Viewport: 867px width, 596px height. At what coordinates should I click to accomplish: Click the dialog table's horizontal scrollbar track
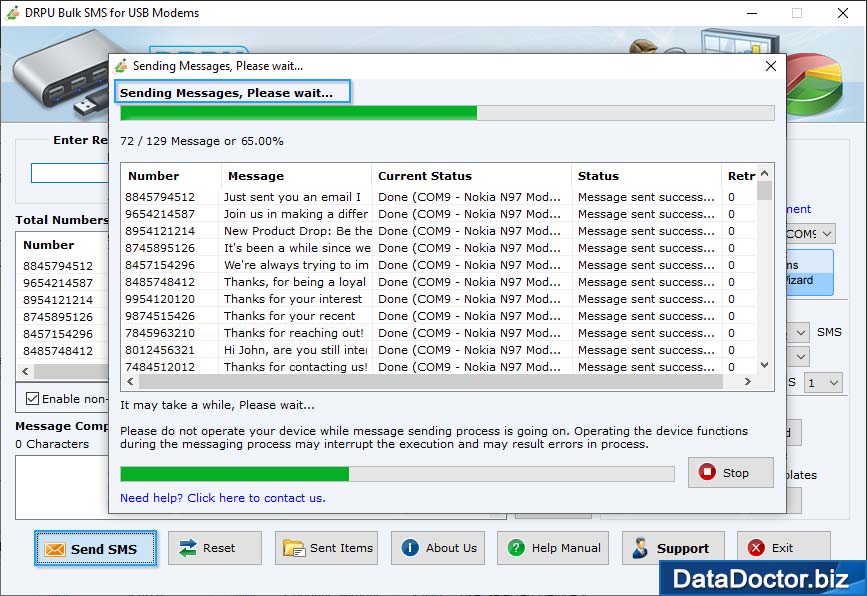[431, 381]
